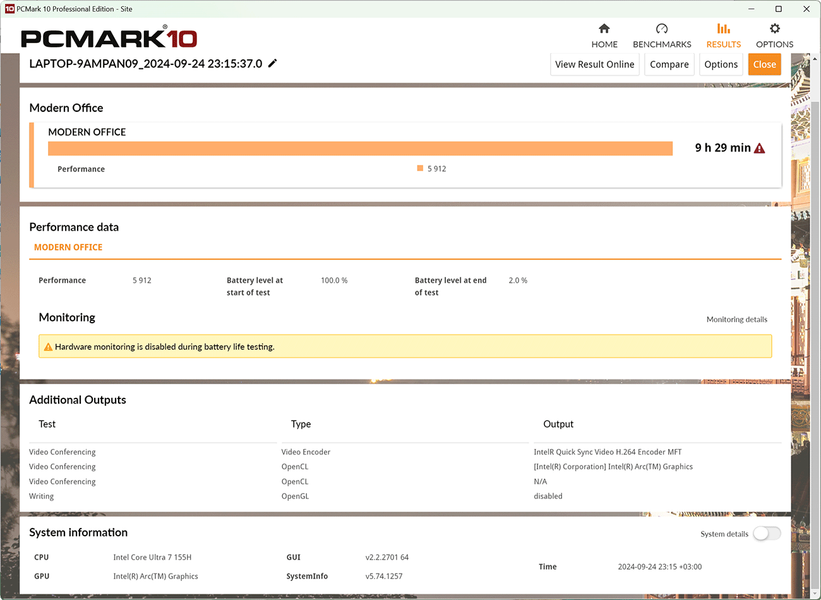Click the OpenGL type cell

pos(295,496)
